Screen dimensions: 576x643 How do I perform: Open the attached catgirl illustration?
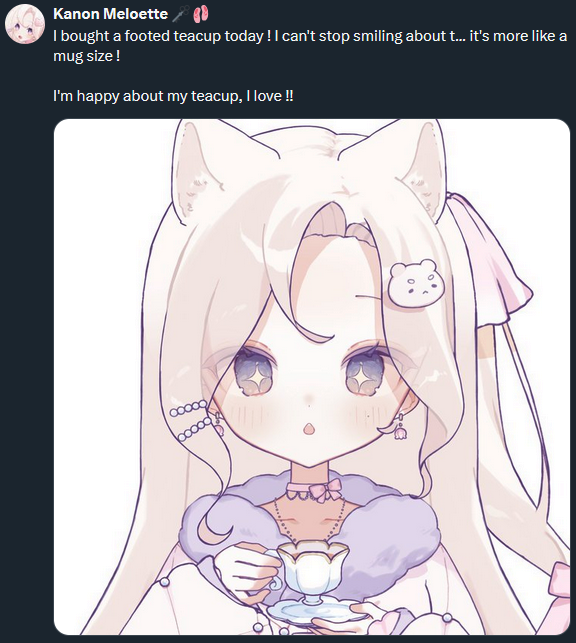click(x=312, y=377)
